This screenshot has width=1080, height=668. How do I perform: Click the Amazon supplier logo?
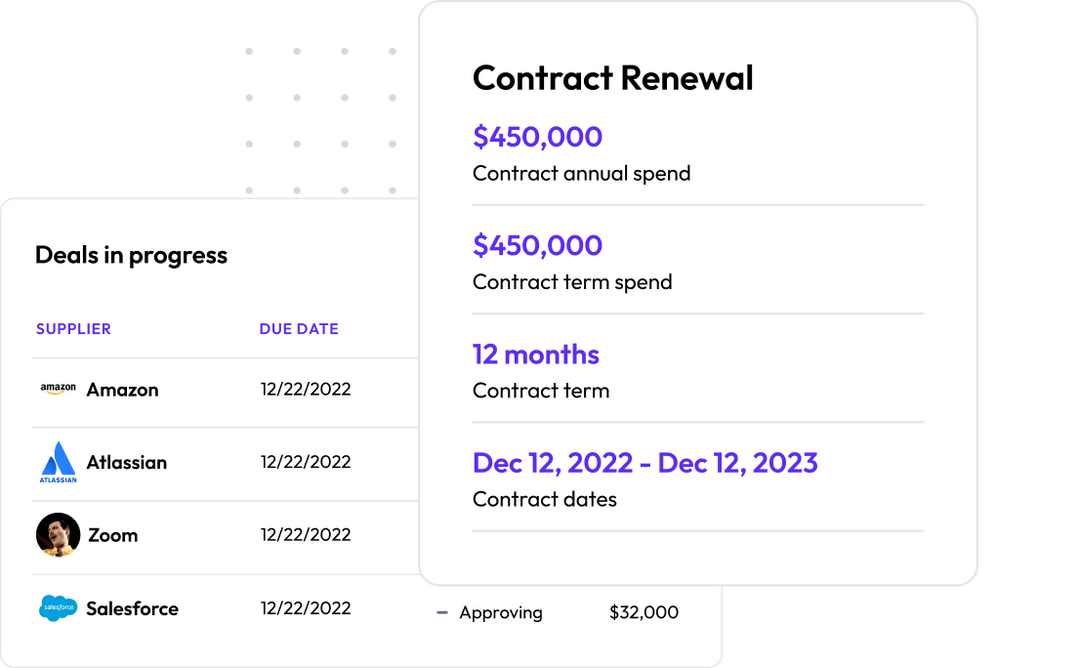click(x=58, y=390)
